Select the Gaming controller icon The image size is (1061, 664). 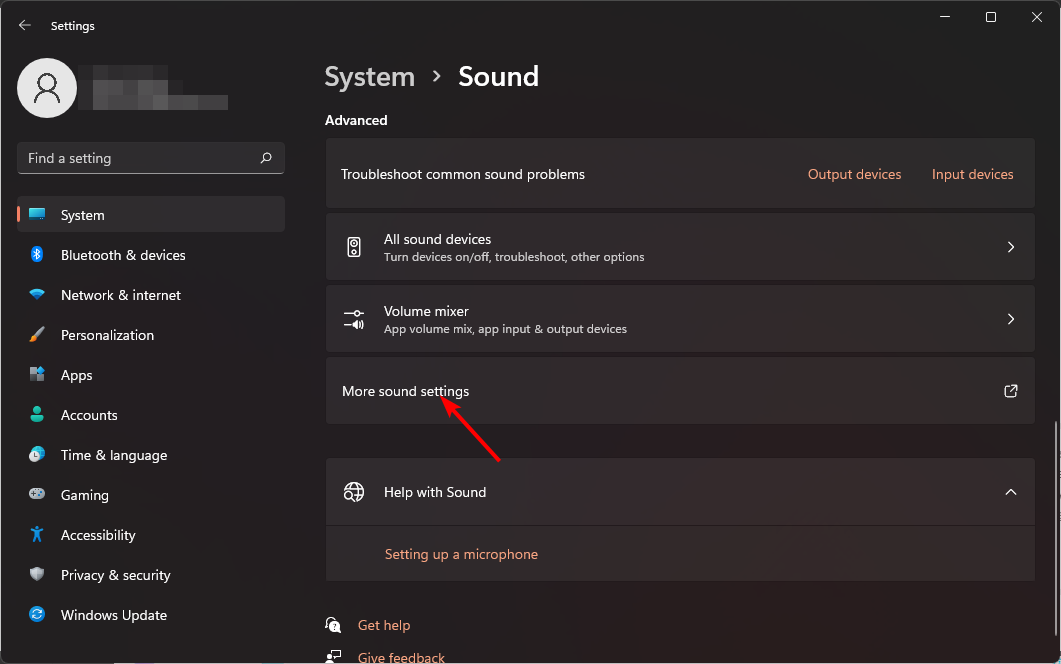tap(38, 495)
